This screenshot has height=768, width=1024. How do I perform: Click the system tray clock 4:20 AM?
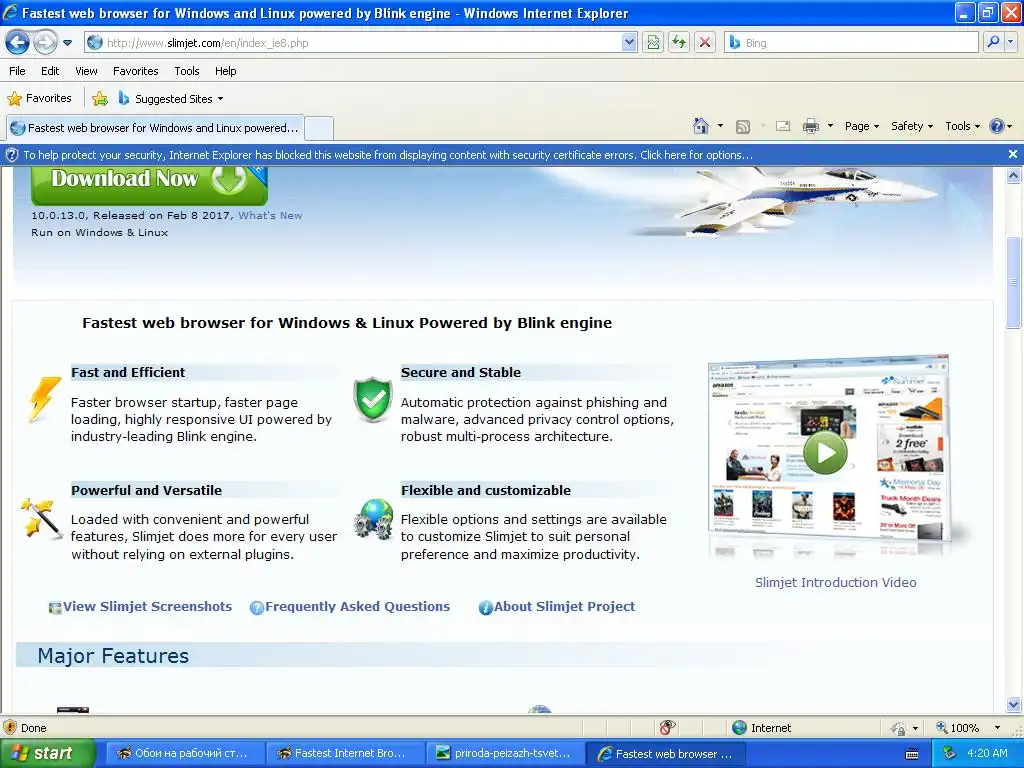click(x=987, y=753)
